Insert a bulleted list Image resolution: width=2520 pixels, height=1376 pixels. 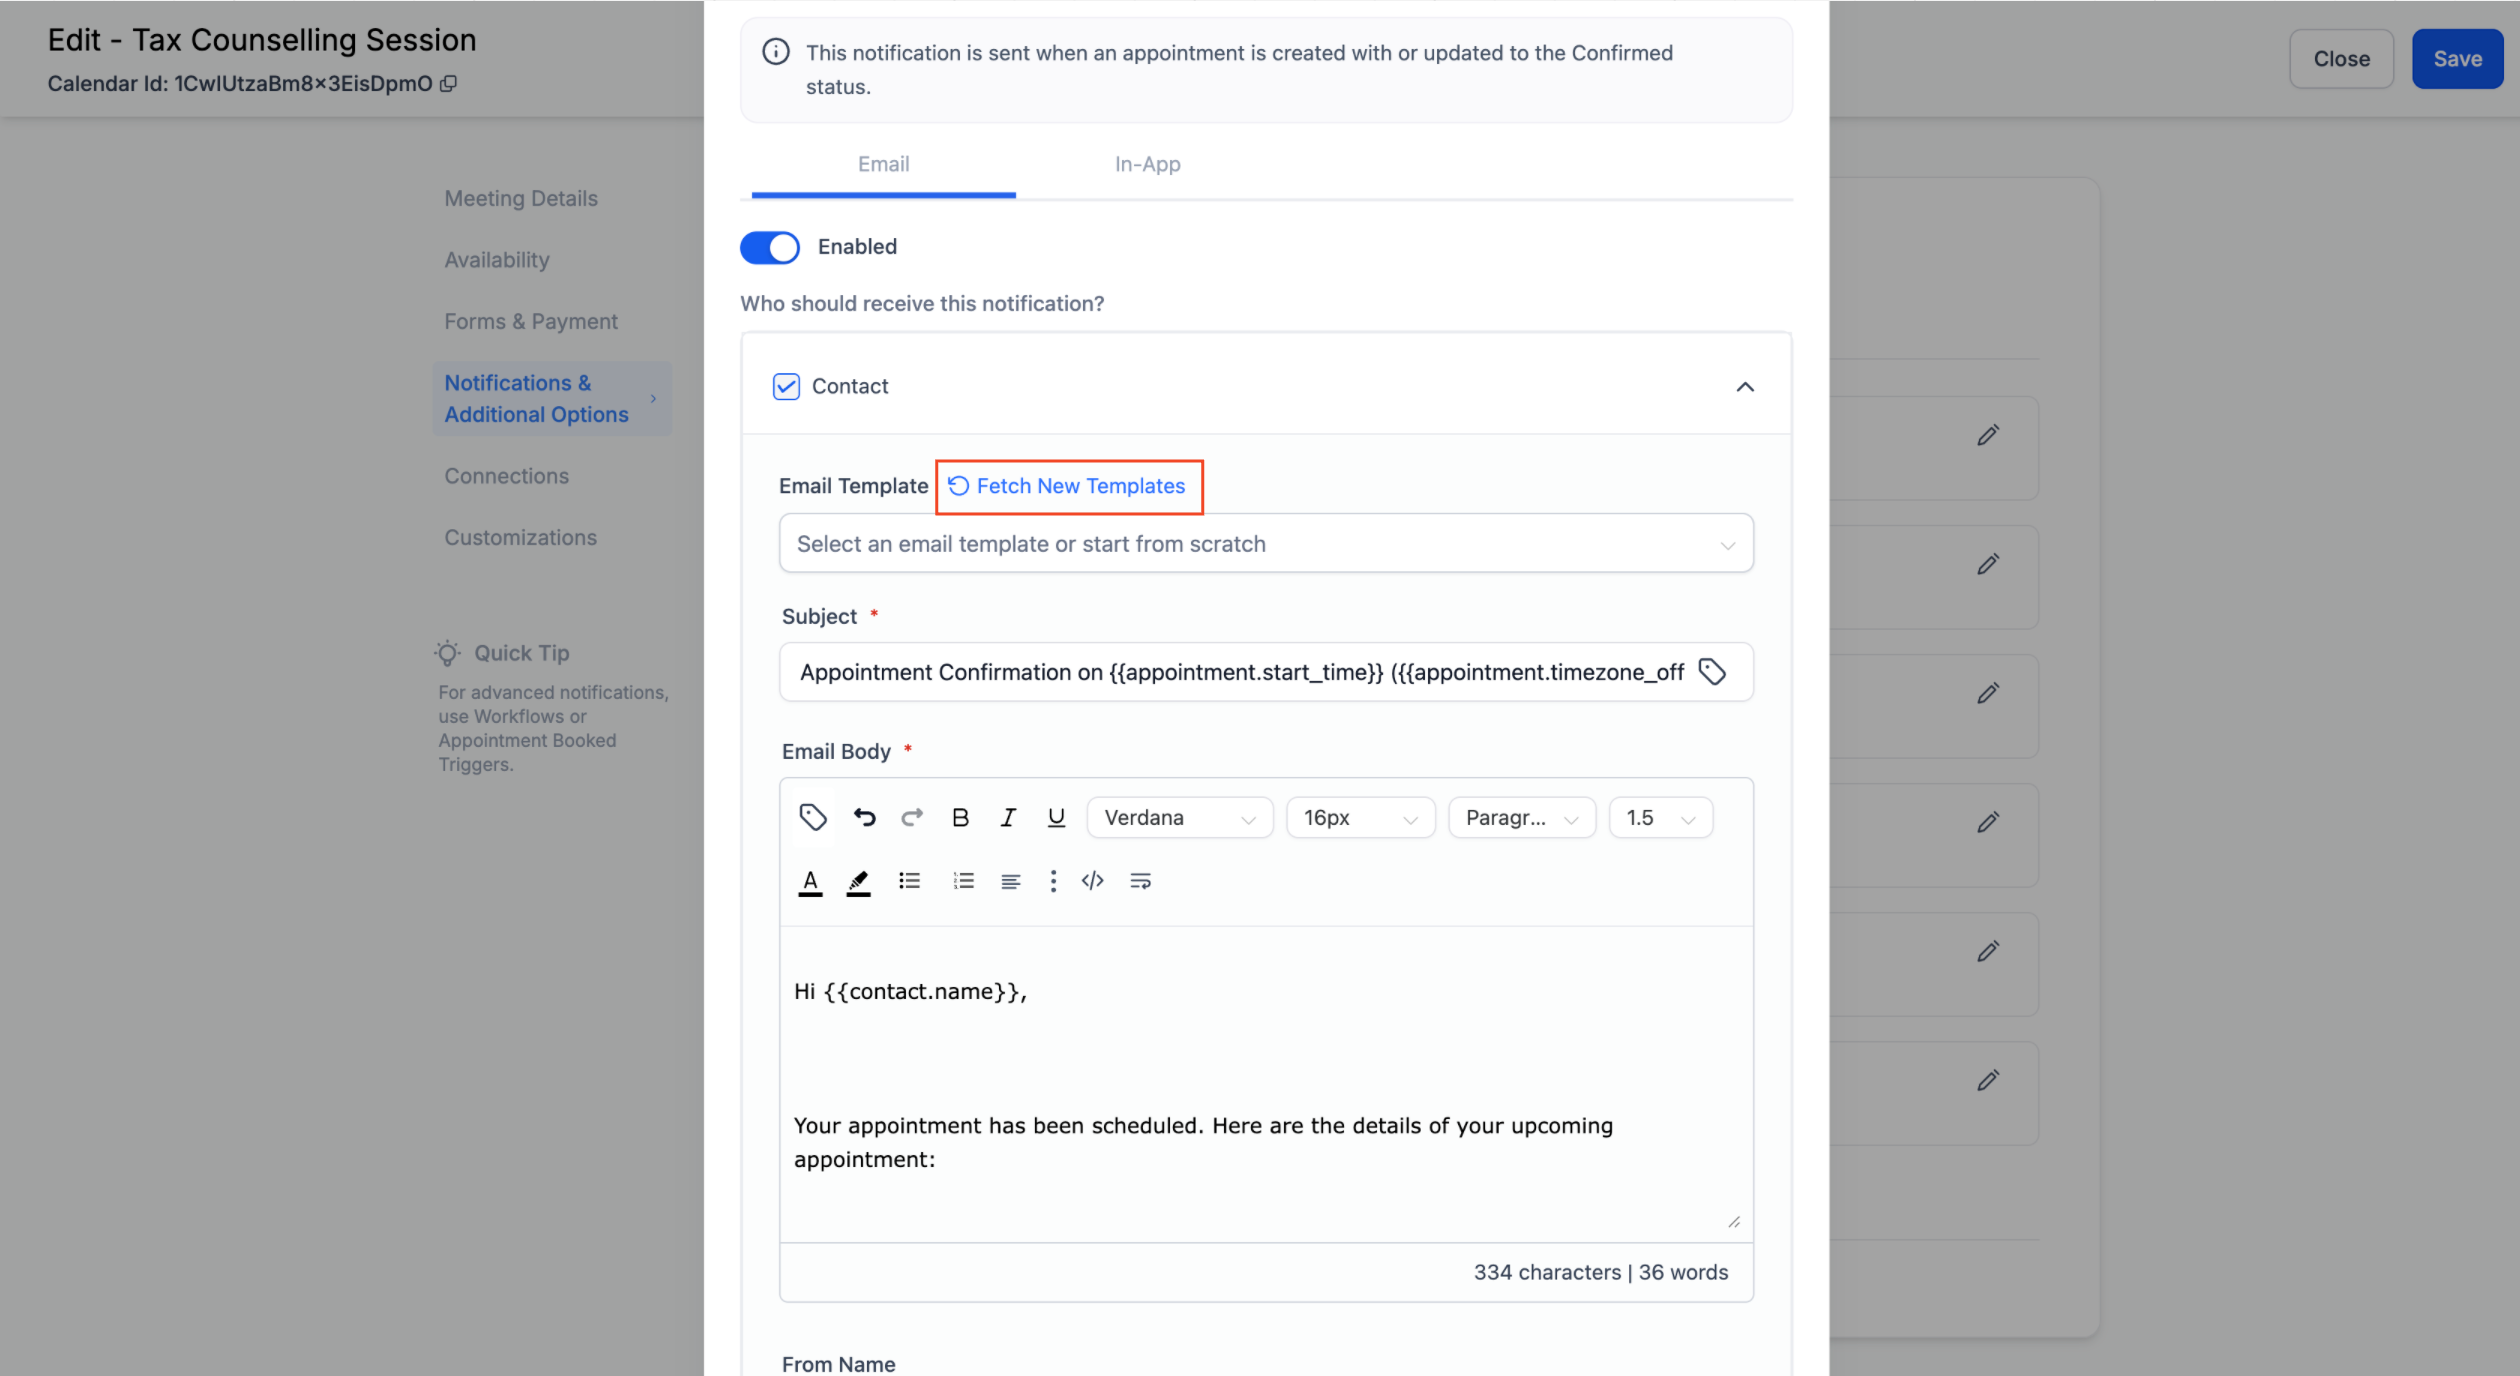[909, 881]
